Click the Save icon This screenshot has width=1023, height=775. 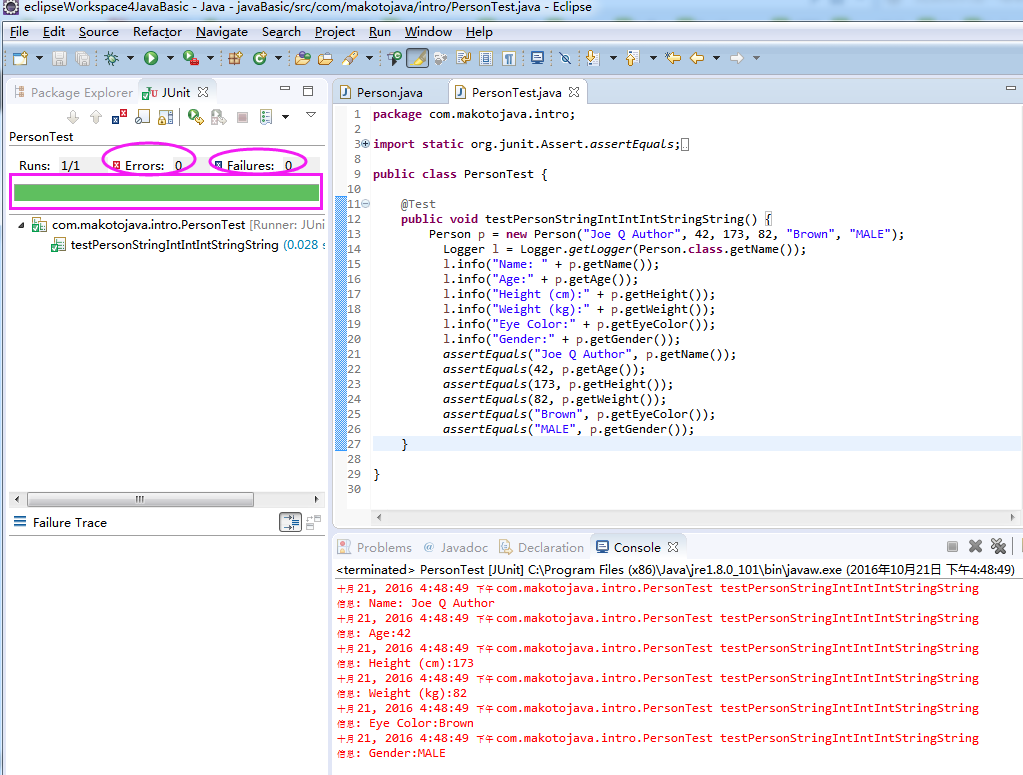pyautogui.click(x=59, y=59)
